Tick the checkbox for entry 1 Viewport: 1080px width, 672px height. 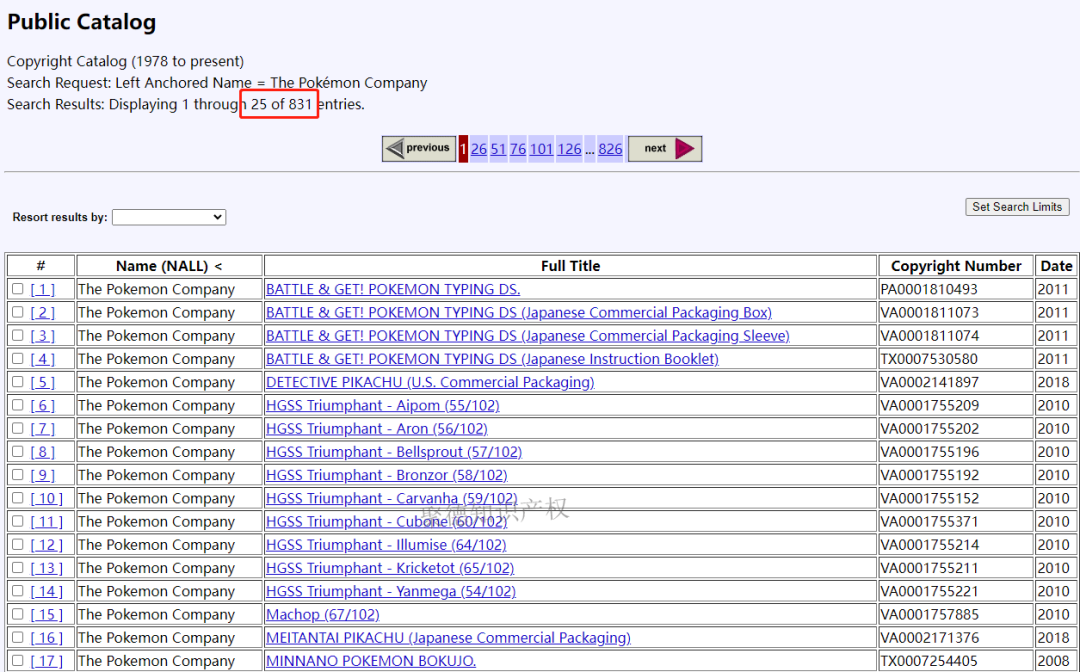click(x=18, y=288)
